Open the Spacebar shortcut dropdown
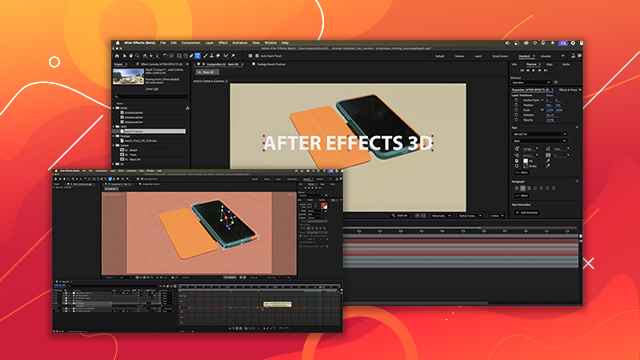640x360 pixels. (531, 82)
